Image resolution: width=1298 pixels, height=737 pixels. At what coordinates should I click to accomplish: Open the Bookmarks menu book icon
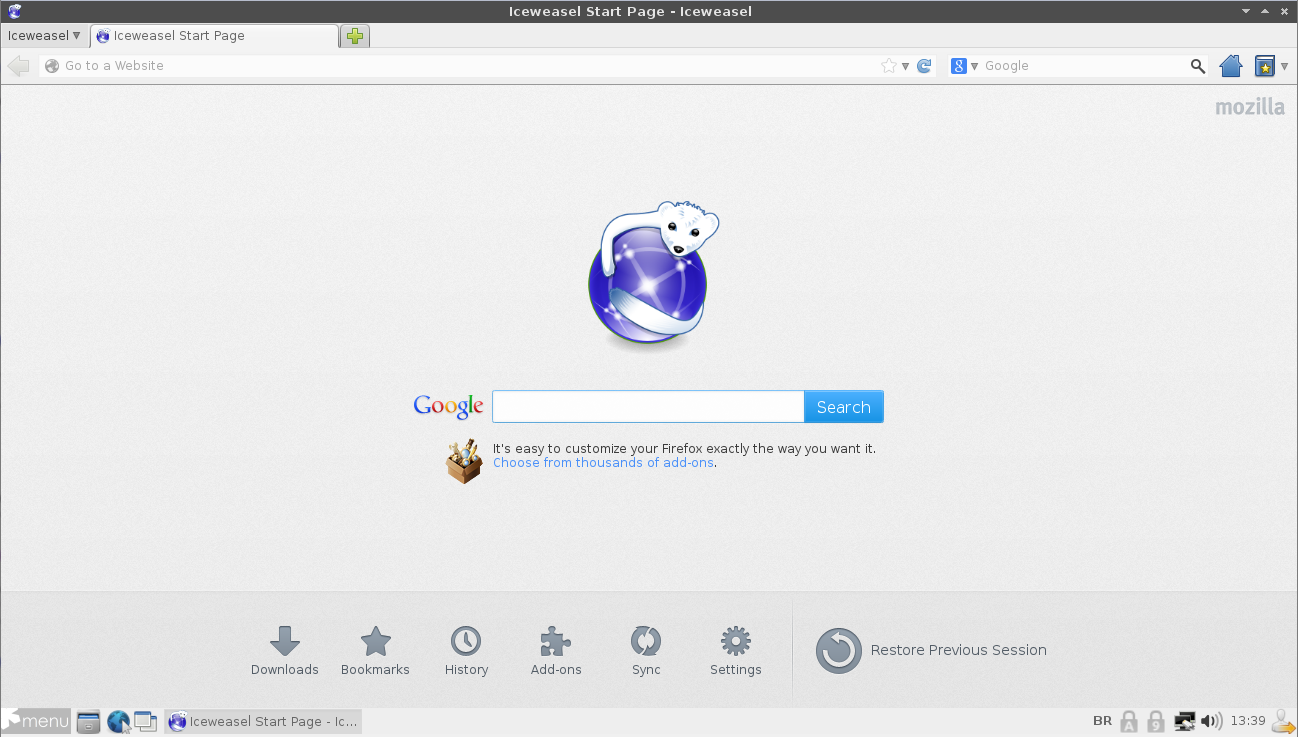(1265, 66)
